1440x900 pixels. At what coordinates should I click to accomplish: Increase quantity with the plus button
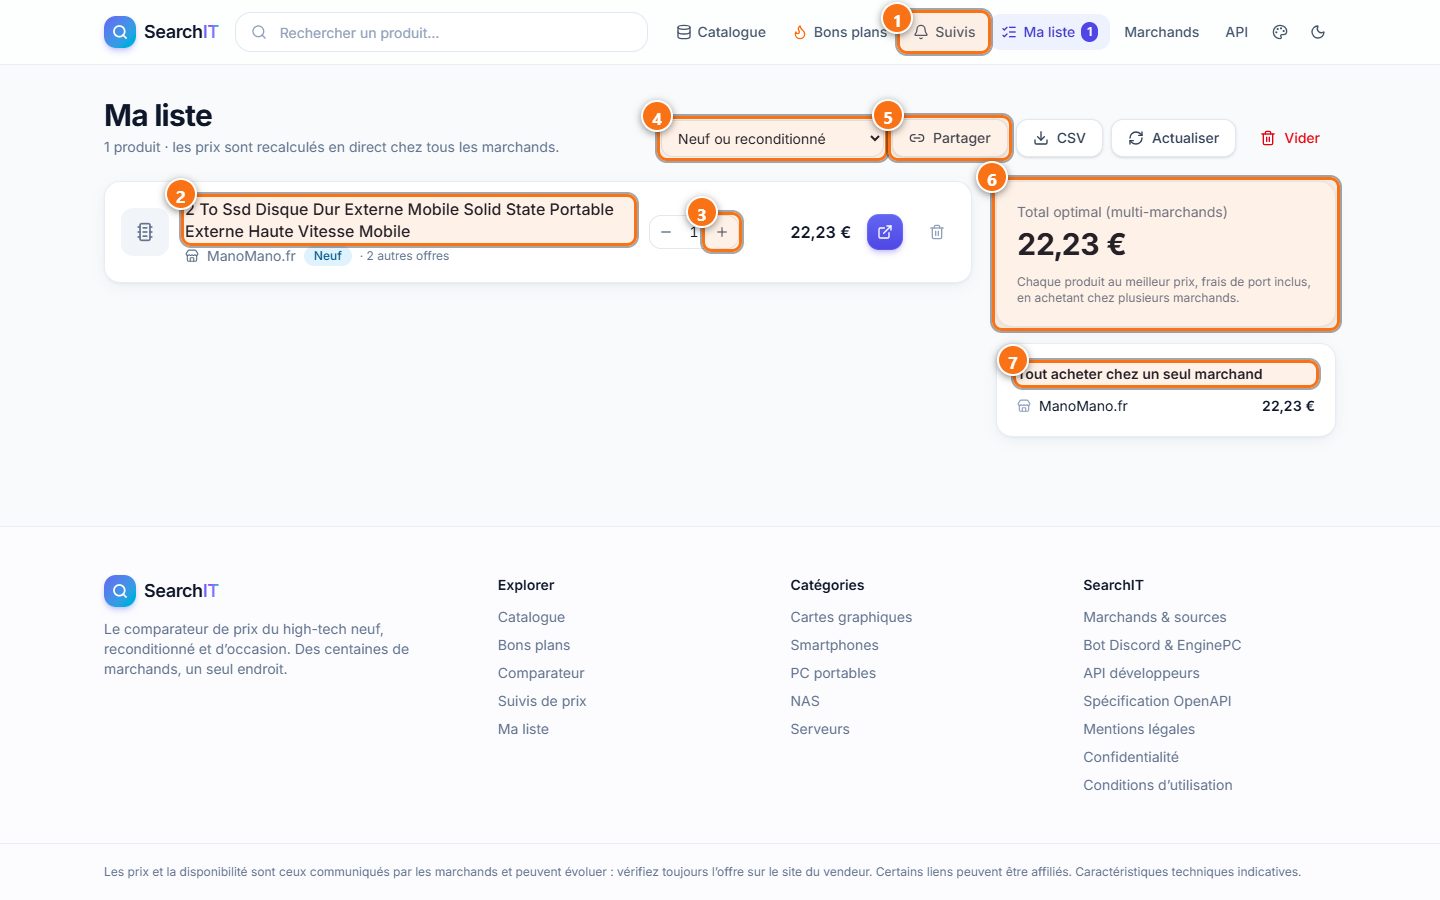pos(722,232)
